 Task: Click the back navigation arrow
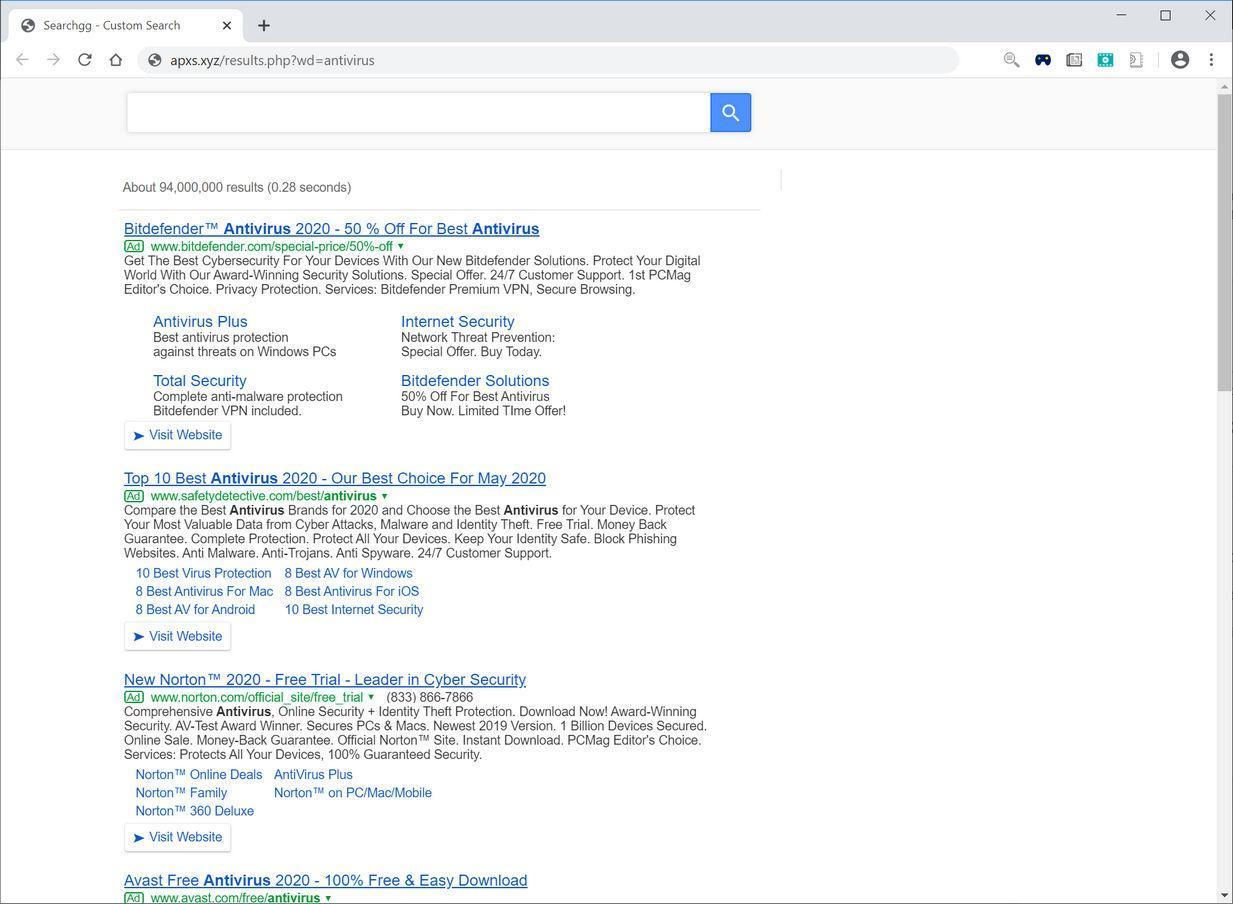[x=22, y=60]
